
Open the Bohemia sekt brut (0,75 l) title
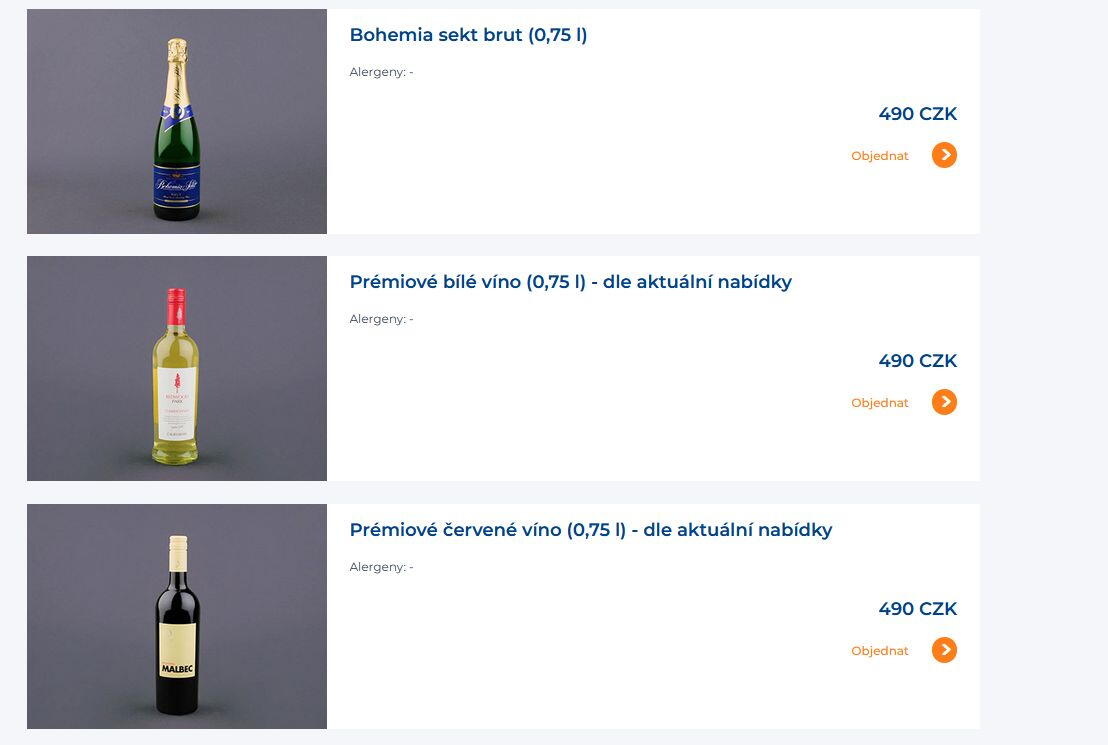(468, 35)
